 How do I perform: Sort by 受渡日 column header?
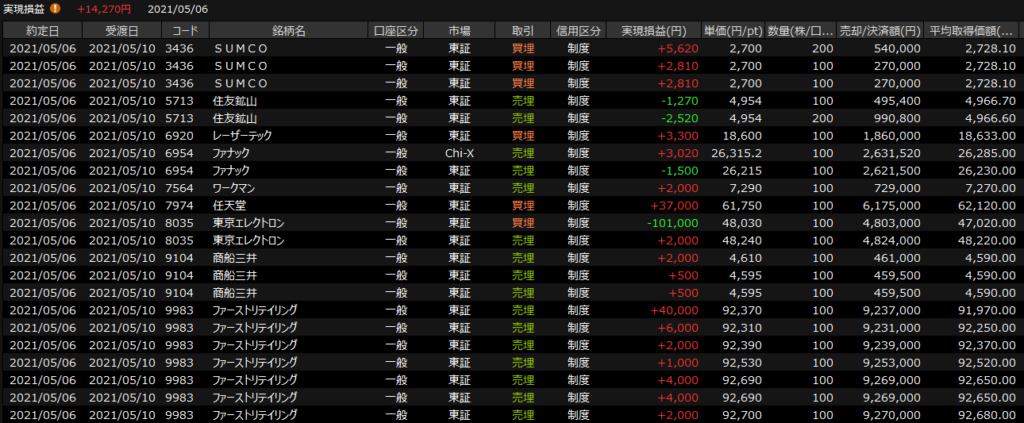[x=120, y=30]
